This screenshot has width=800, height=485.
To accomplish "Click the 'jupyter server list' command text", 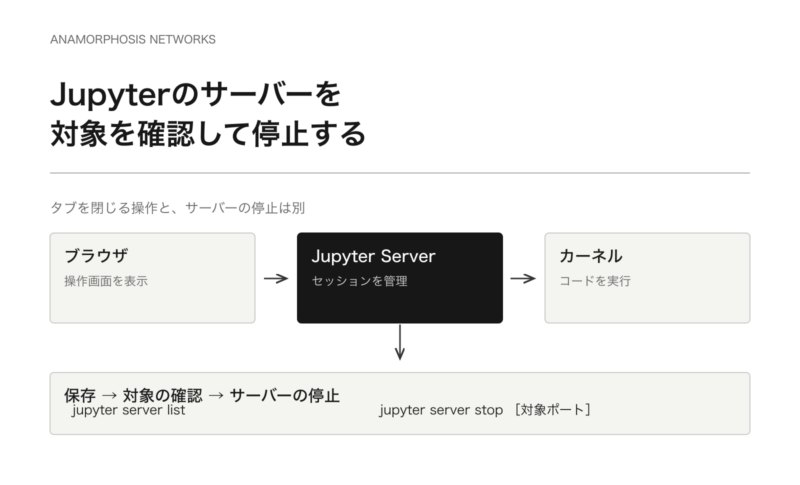I will (x=129, y=411).
